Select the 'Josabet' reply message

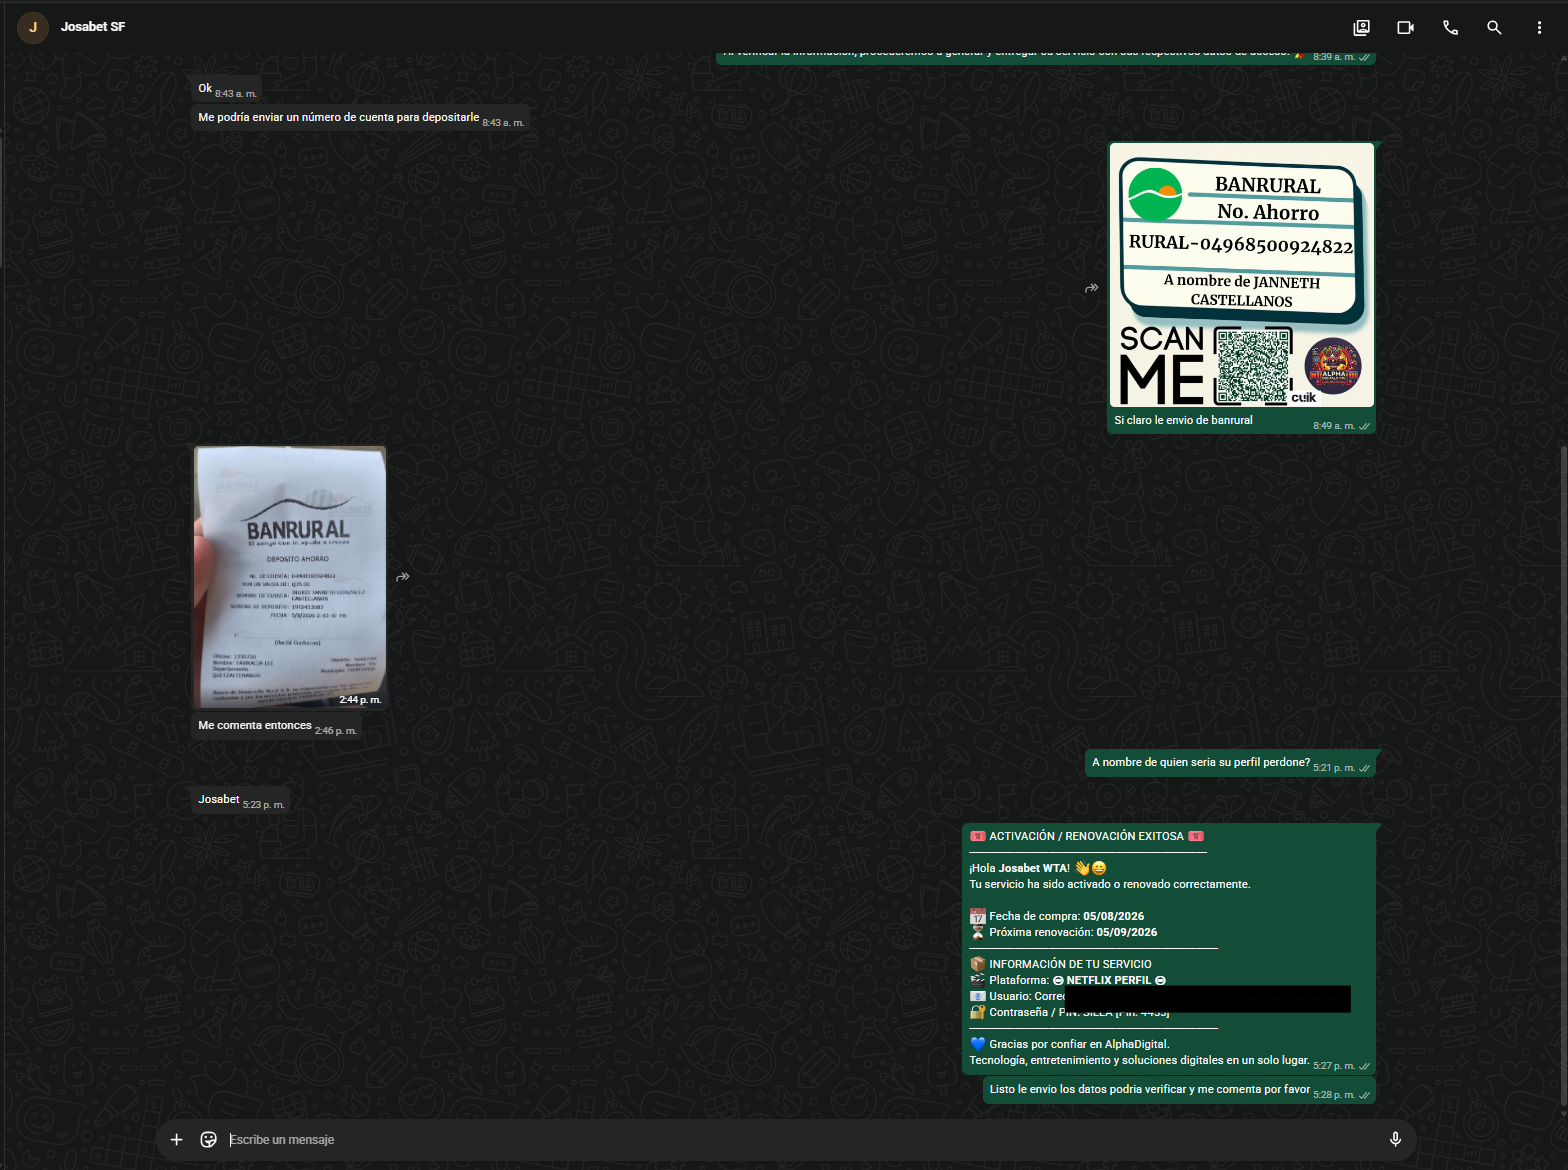[240, 800]
